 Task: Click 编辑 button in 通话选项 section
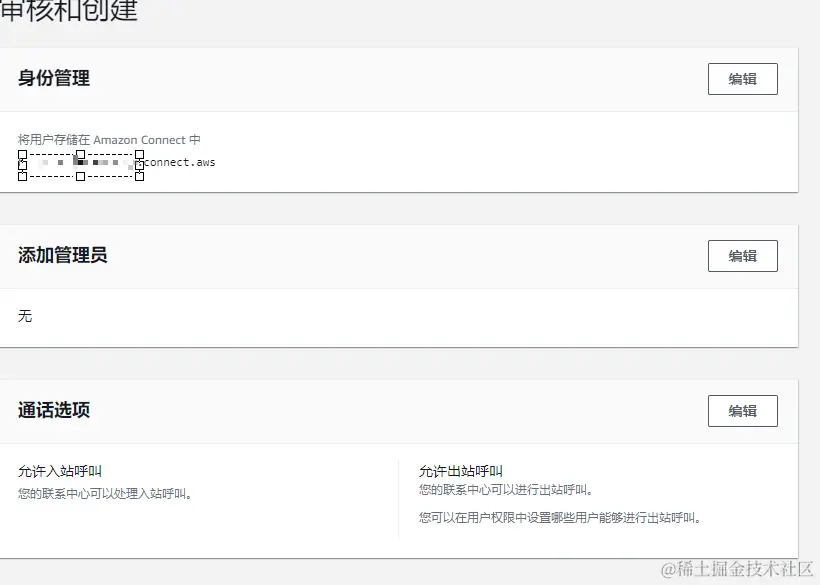pos(743,410)
